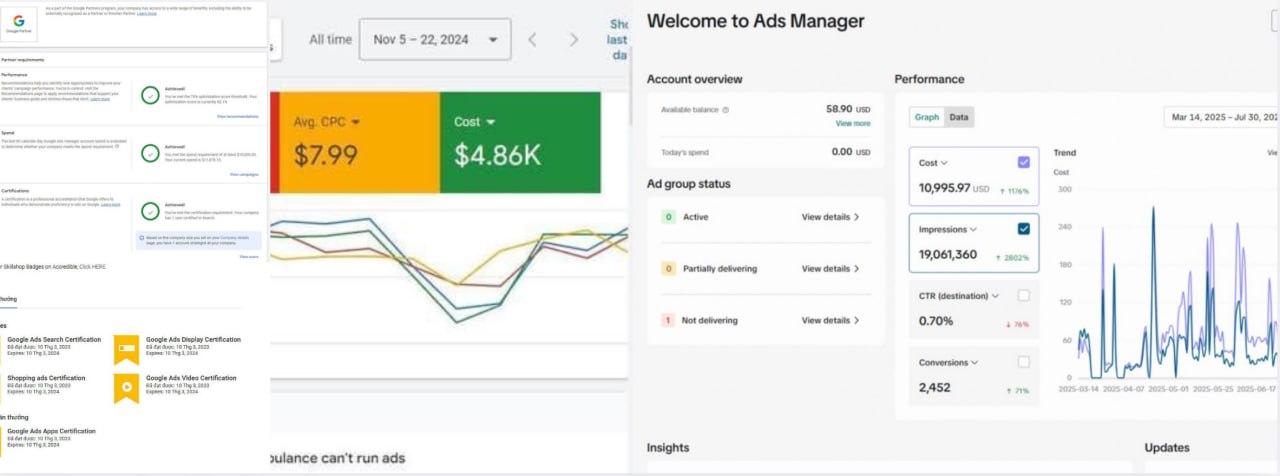Open View details for Active ad groups
Image resolution: width=1280 pixels, height=476 pixels.
(830, 217)
